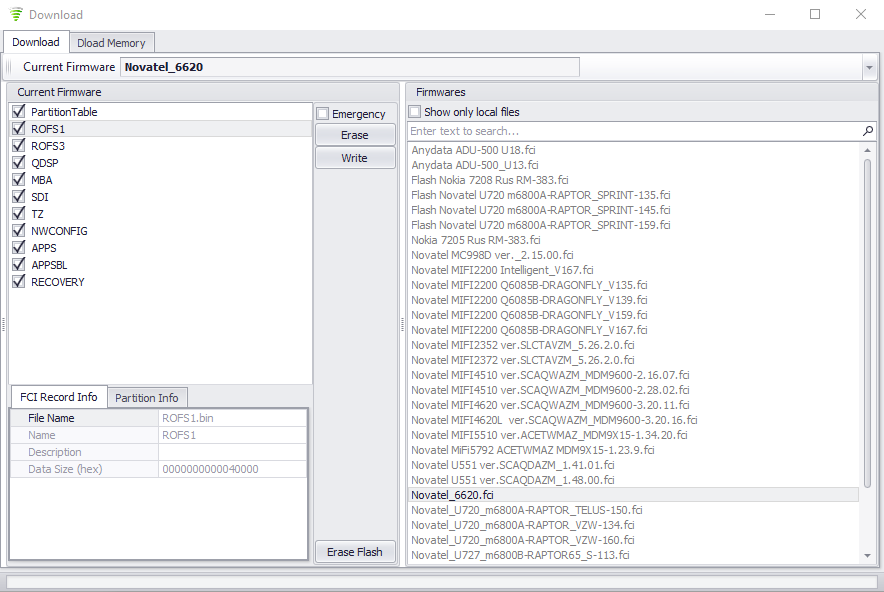Screen dimensions: 884x592
Task: Select Novatel MIFI4510 MDM9600-2.16.07.fci
Action: point(550,375)
